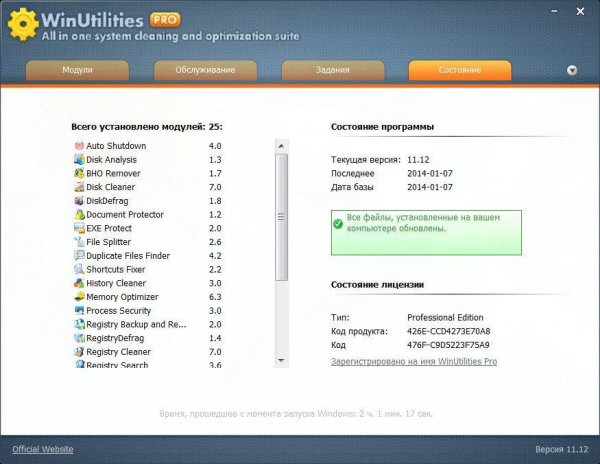Select the Duplicate Files Finder label
Viewport: 600px width, 464px height.
coord(128,256)
